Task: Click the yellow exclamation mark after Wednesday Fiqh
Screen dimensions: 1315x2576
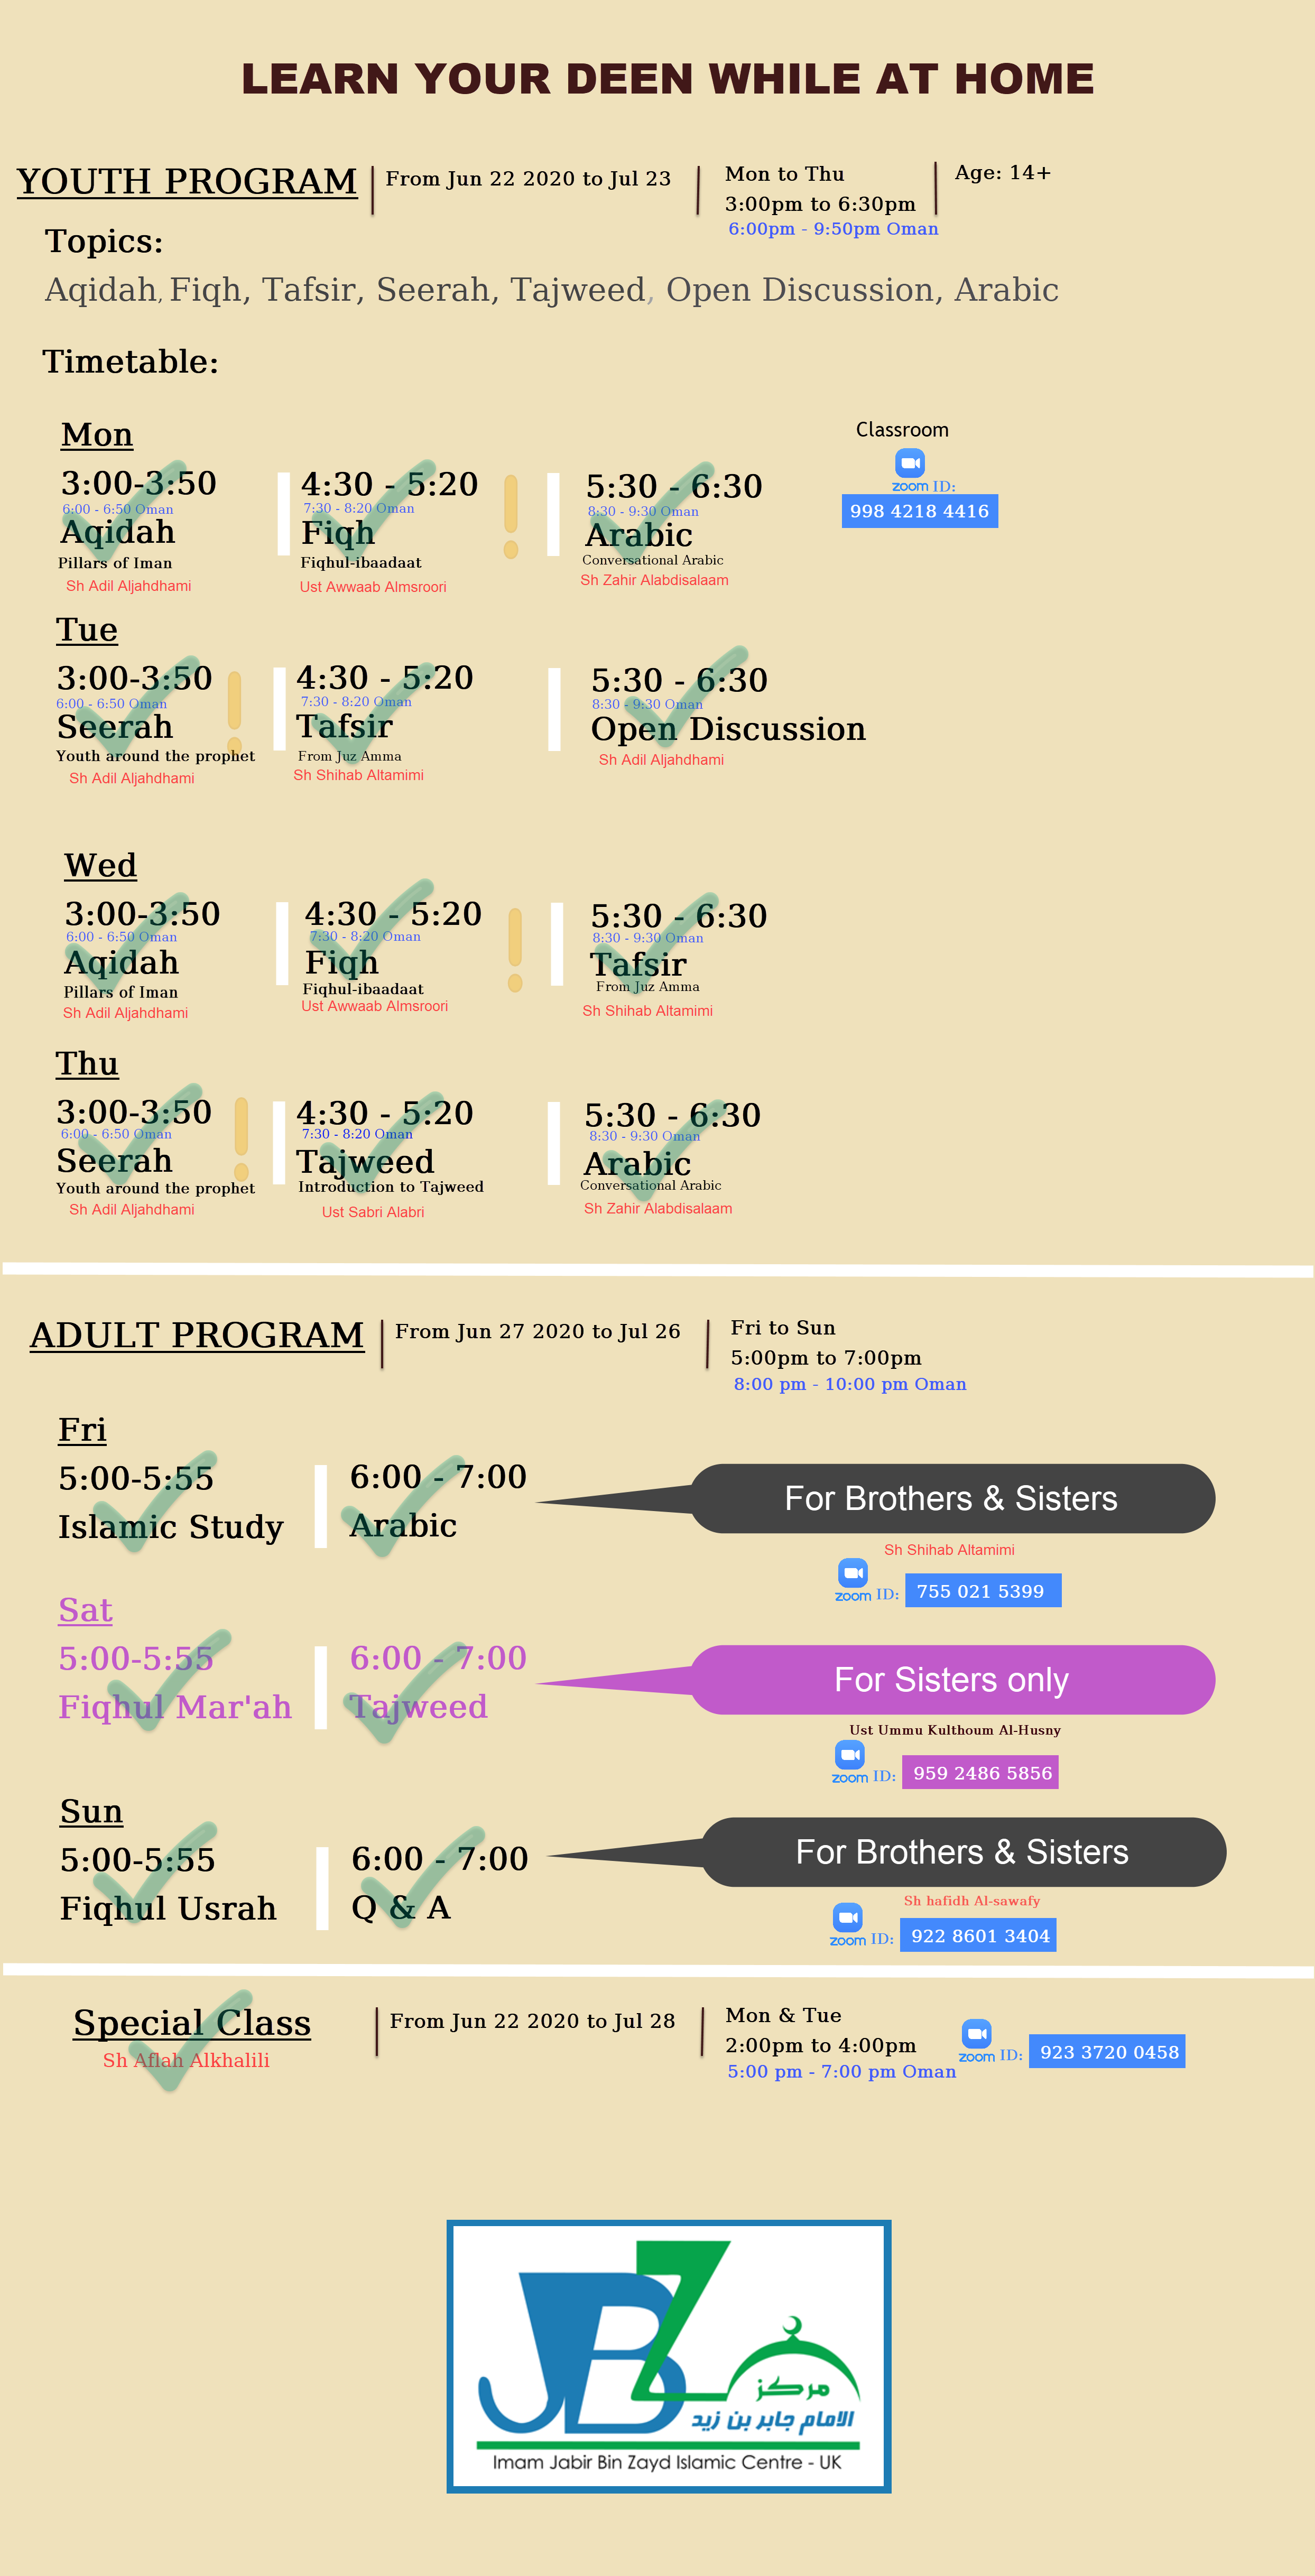Action: (x=515, y=949)
